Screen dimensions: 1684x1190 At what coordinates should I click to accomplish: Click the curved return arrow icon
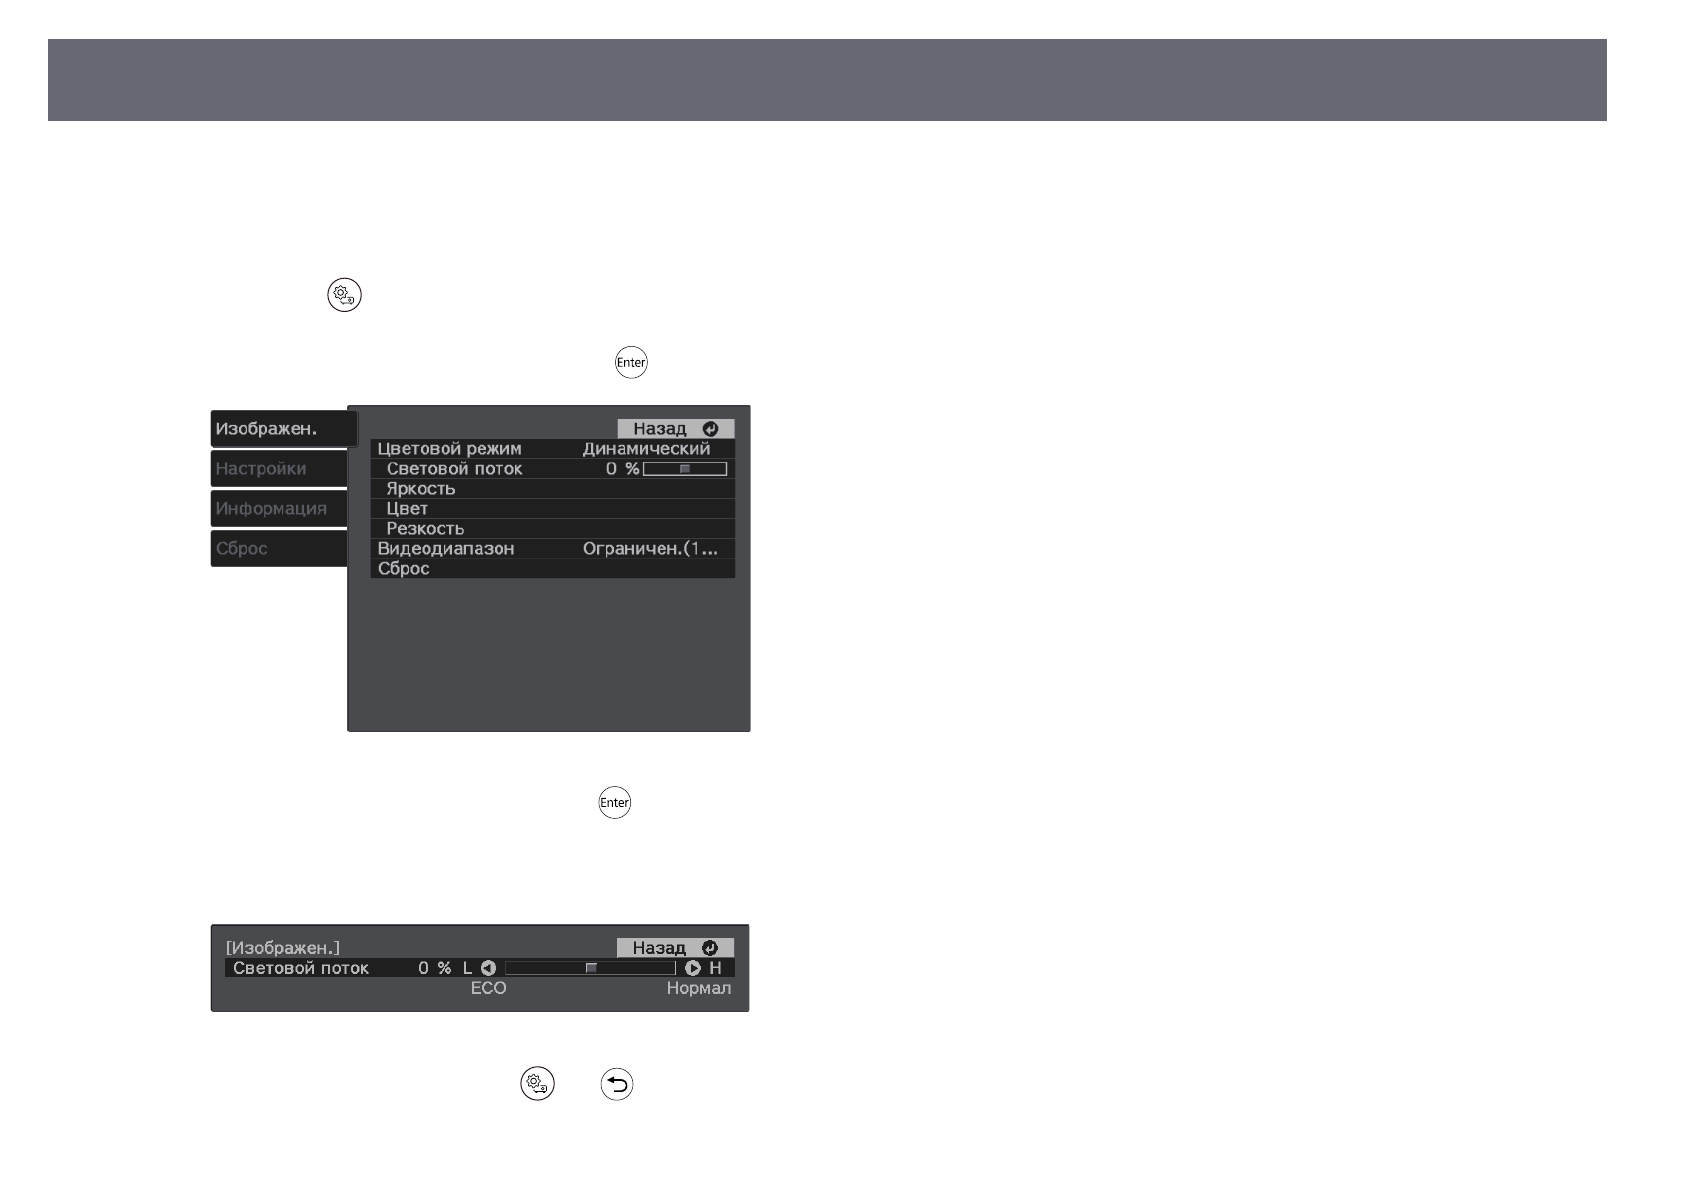click(x=617, y=1084)
